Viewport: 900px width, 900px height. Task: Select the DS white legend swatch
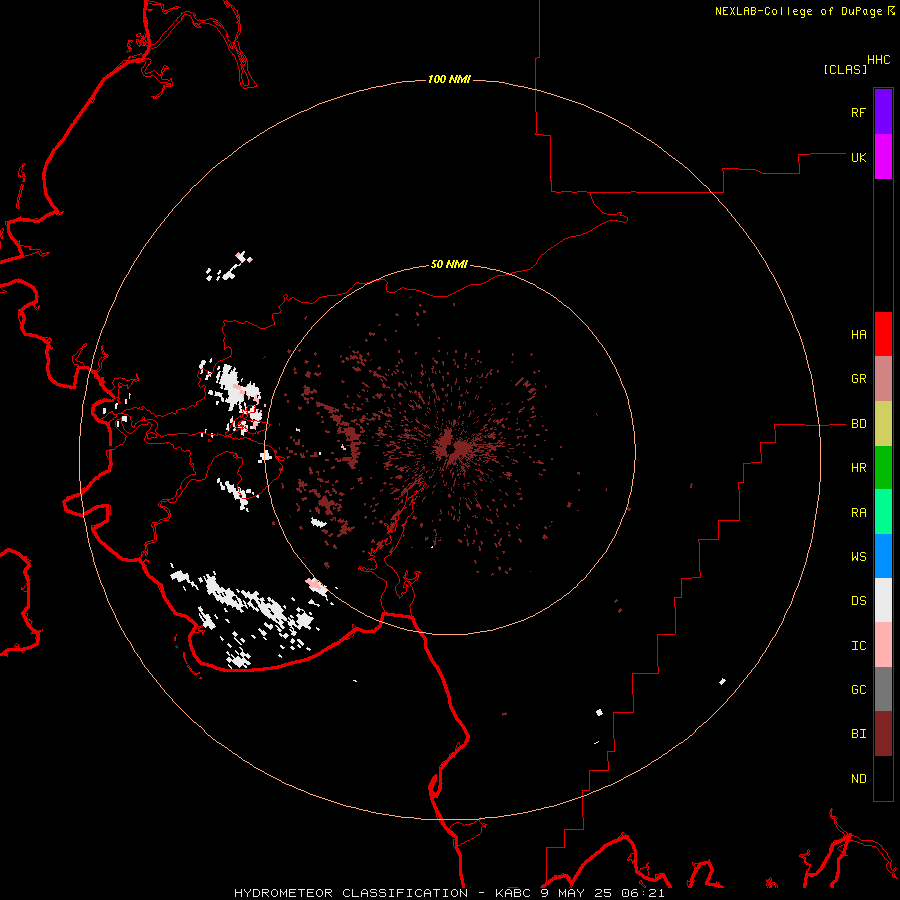[x=883, y=600]
